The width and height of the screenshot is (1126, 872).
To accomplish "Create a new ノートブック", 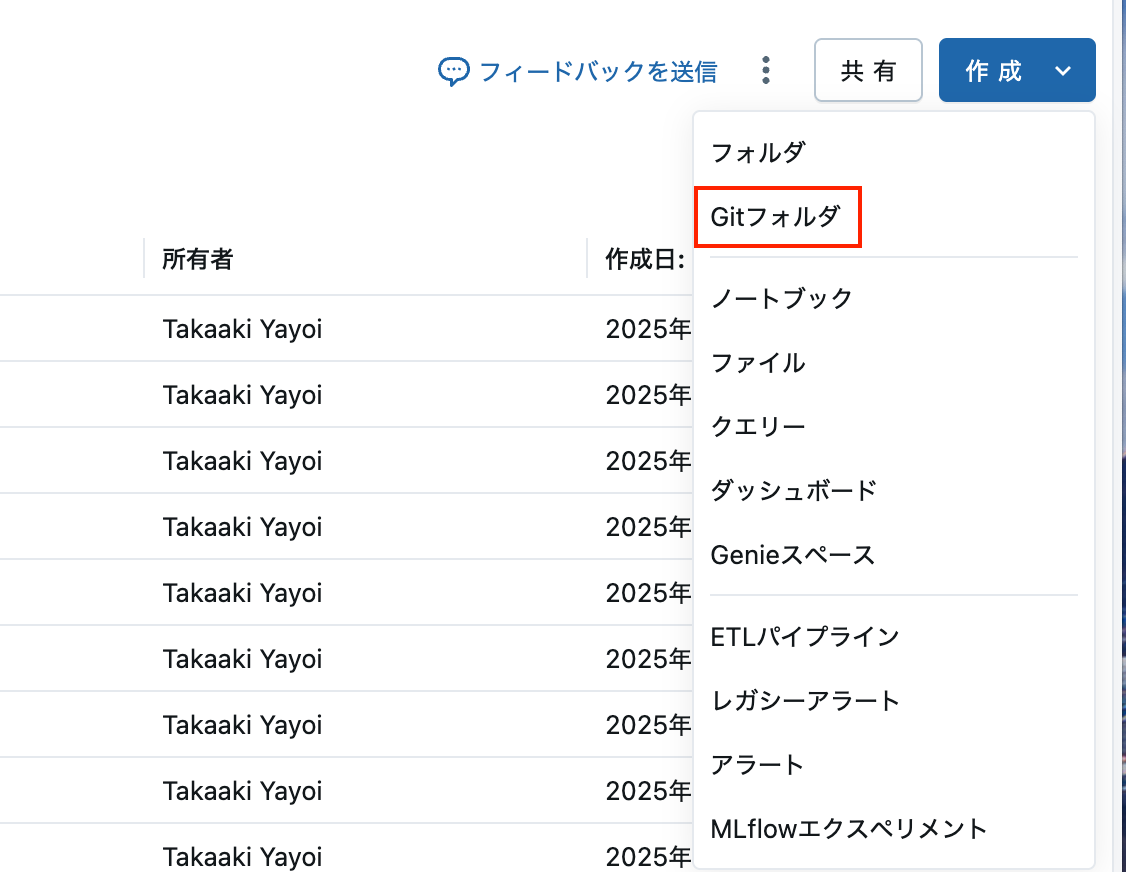I will coord(781,298).
